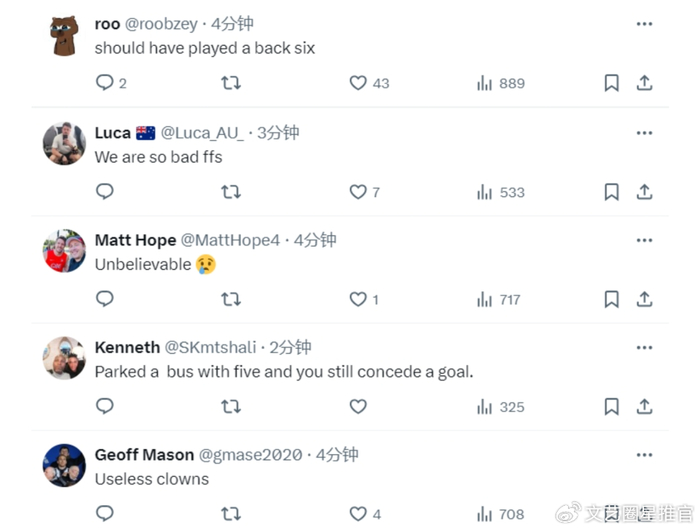700x530 pixels.
Task: Bookmark roo's tweet
Action: click(612, 83)
